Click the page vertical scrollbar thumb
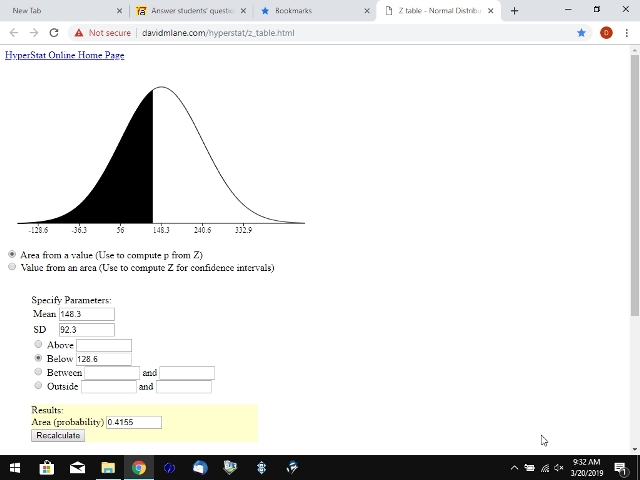640x480 pixels. 635,185
